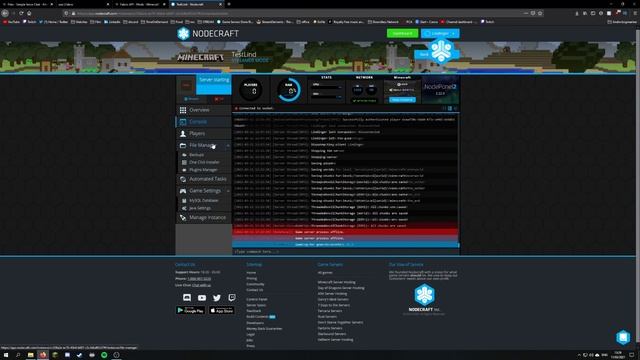Click the blue button in Minecraft panel
Screen dimensions: 640x360
(402, 100)
